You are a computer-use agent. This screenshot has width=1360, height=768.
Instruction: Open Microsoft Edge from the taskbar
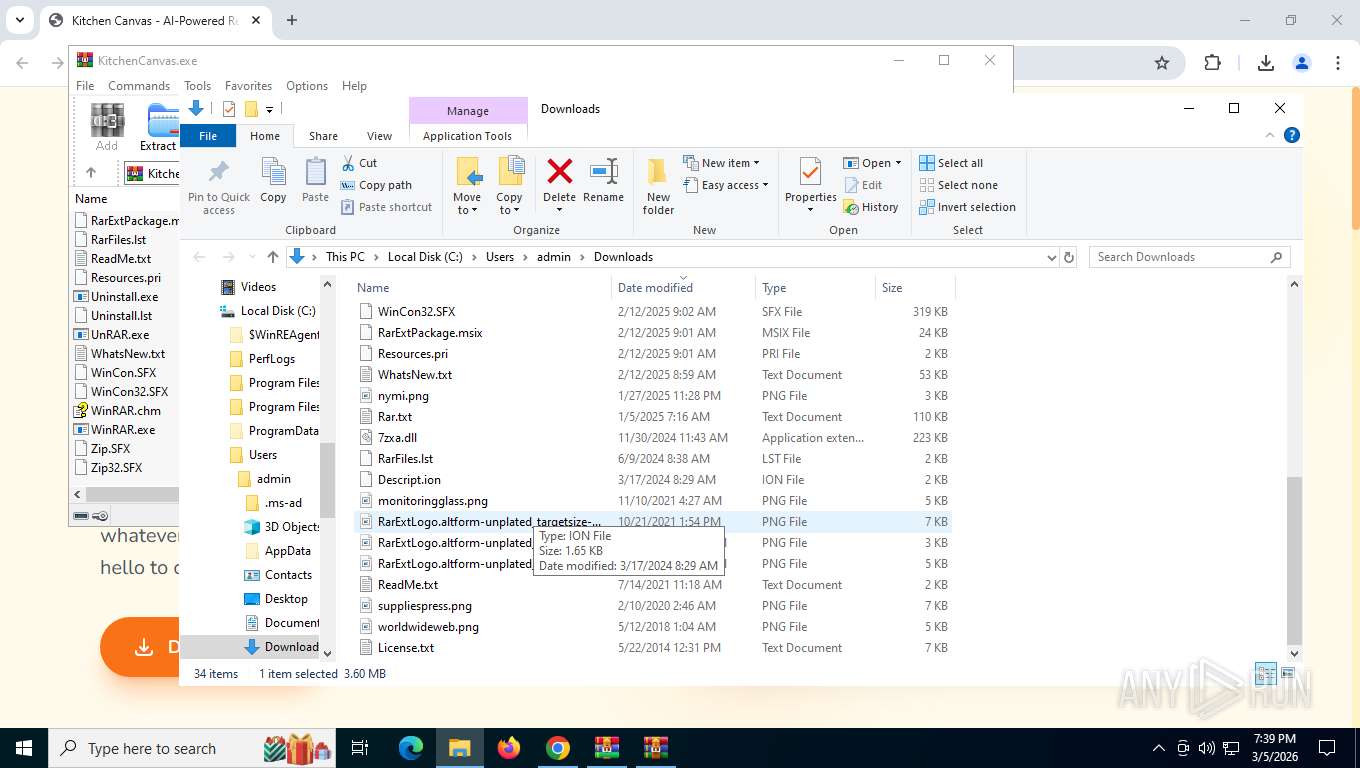pyautogui.click(x=411, y=748)
